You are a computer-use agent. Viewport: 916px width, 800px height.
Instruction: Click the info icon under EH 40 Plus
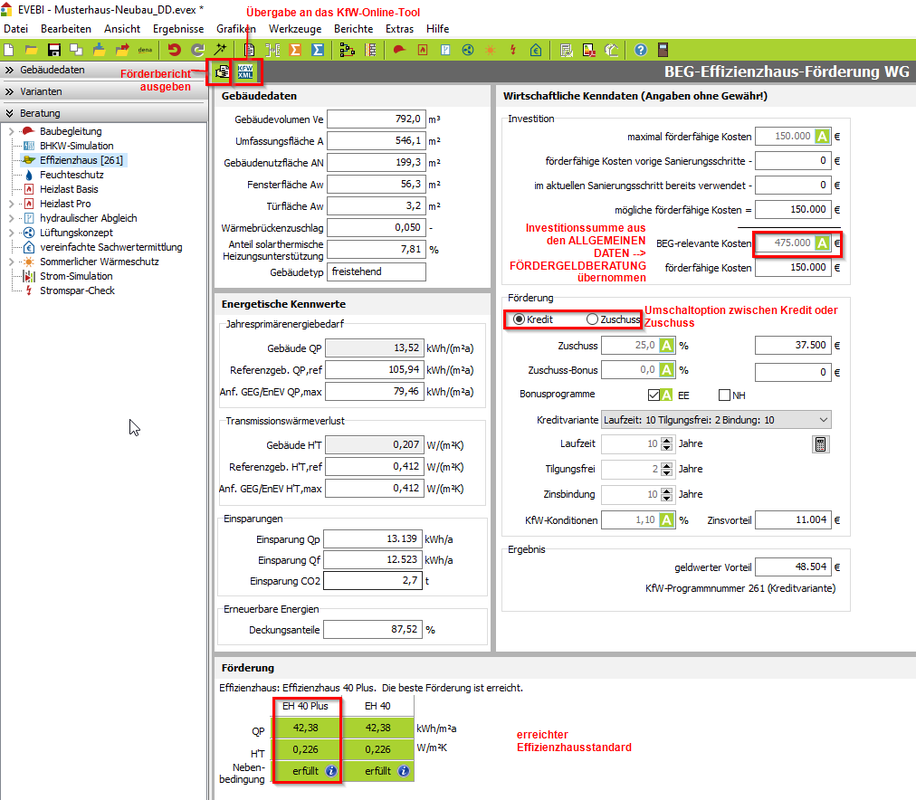pyautogui.click(x=331, y=771)
